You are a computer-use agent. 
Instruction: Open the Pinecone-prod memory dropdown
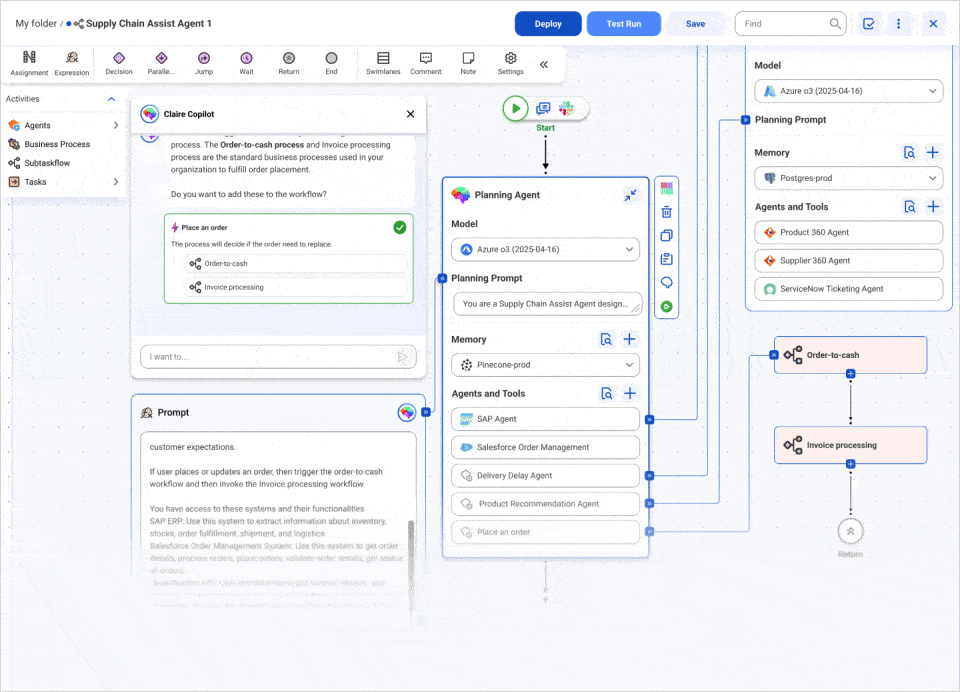[546, 365]
